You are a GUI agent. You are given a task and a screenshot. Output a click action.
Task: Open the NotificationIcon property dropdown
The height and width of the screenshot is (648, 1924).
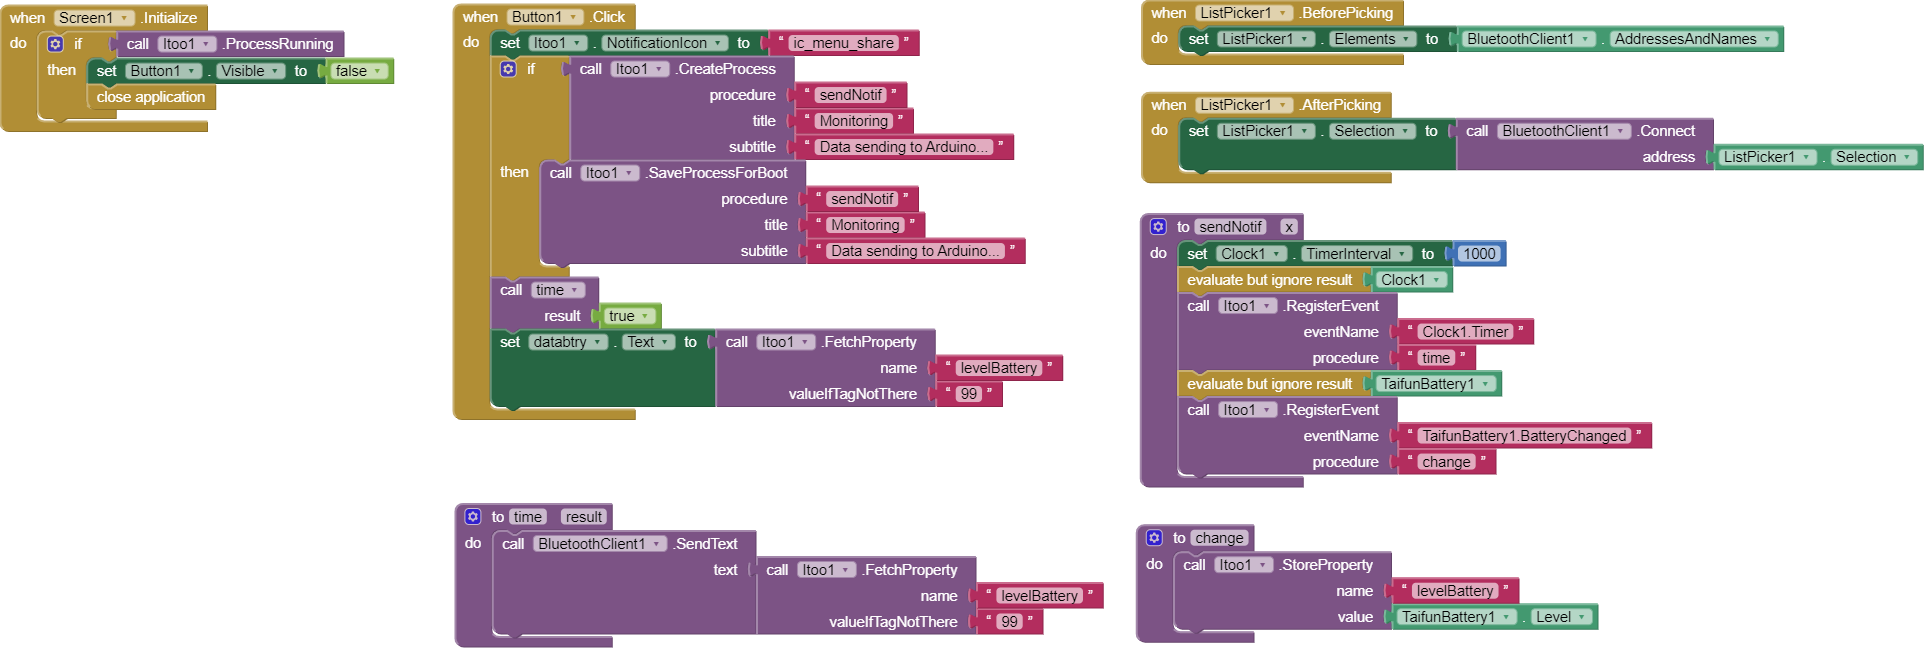click(x=664, y=43)
